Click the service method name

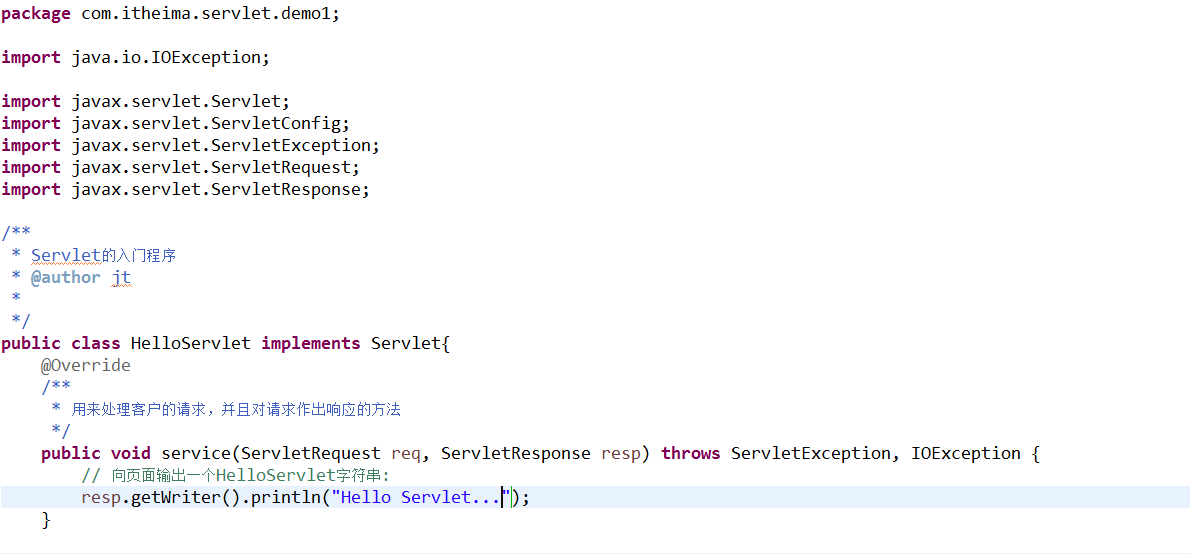click(196, 454)
